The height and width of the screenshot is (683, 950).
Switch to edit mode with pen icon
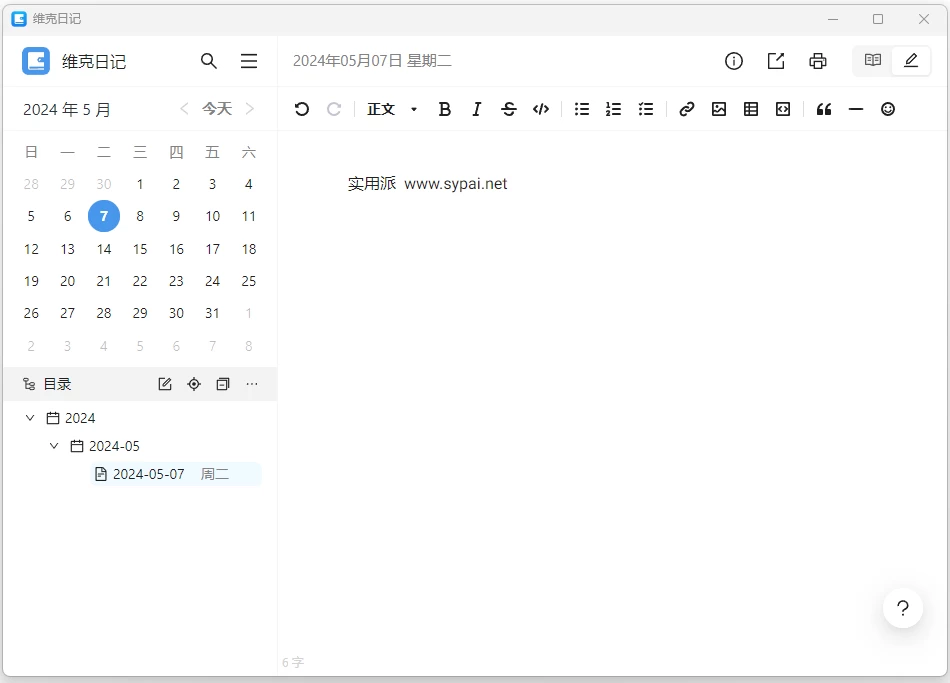coord(911,61)
